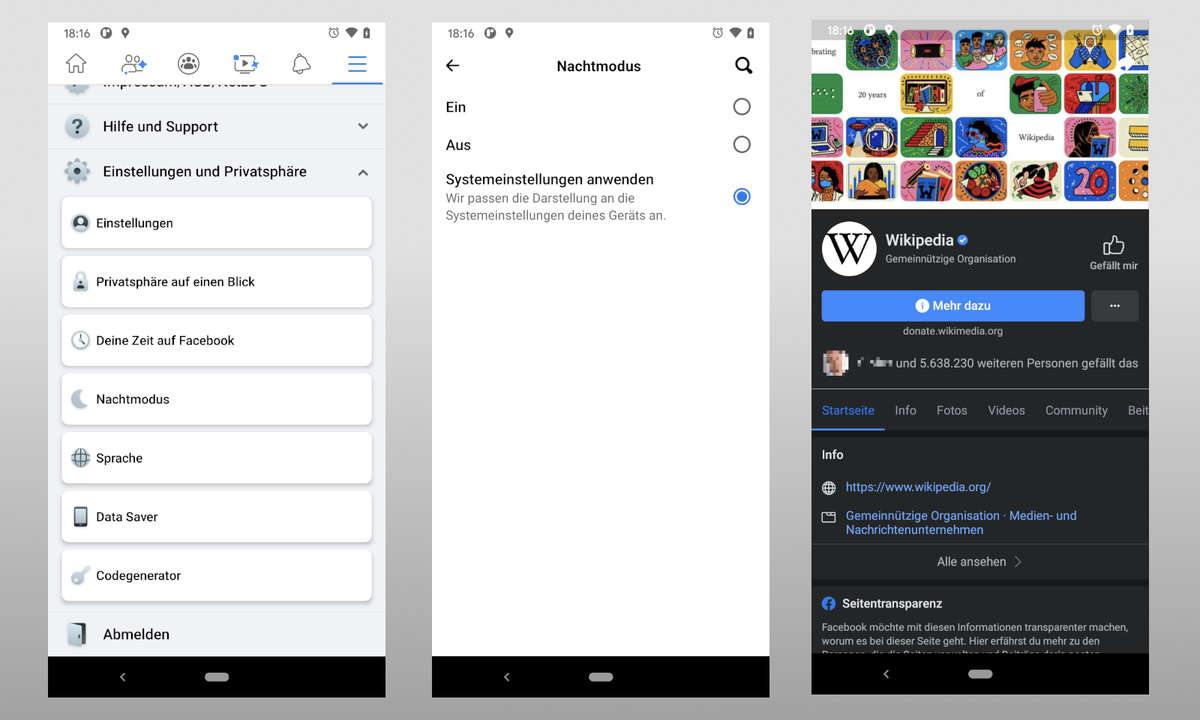The image size is (1200, 720).
Task: Tap the Wikipedia W profile picture
Action: coord(849,249)
